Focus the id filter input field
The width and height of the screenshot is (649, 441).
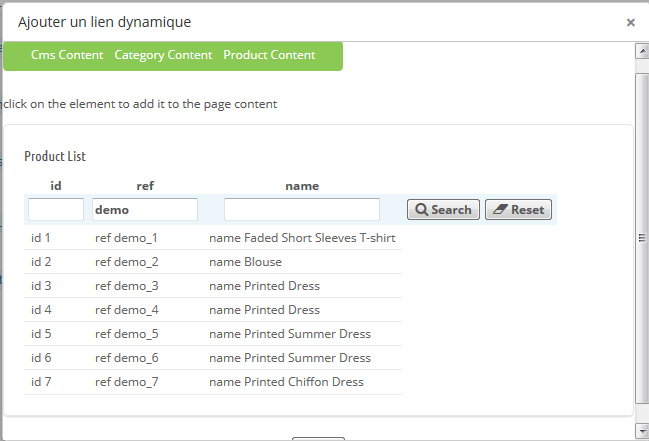[56, 210]
